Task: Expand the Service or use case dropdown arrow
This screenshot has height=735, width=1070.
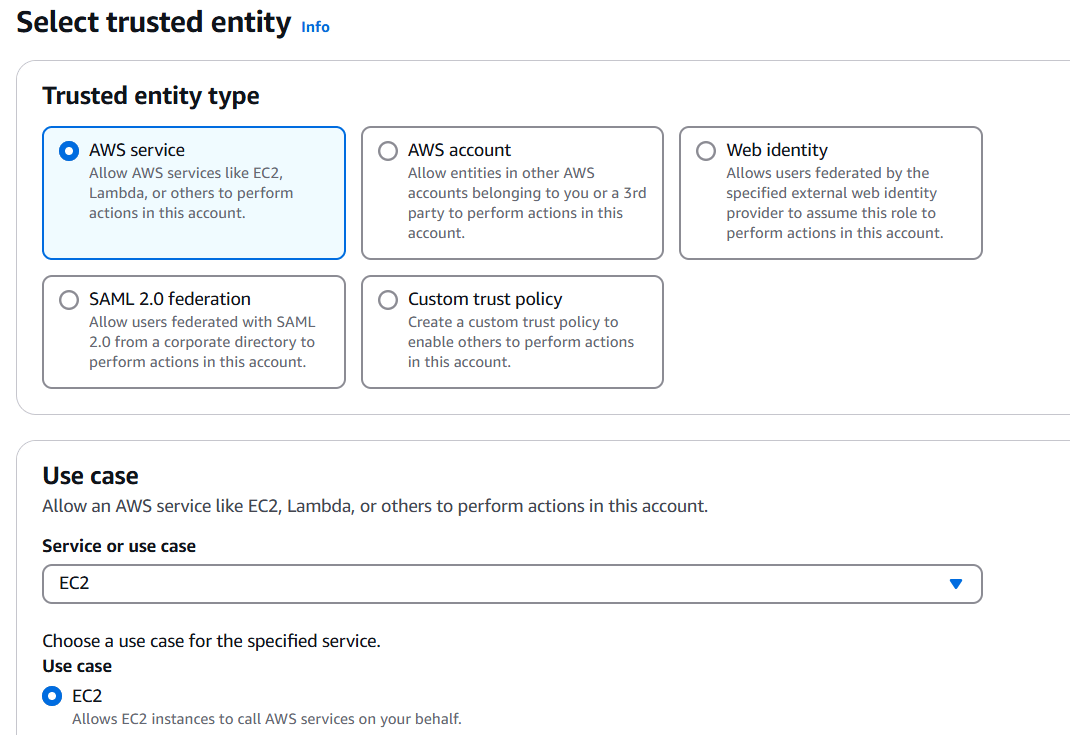Action: click(955, 584)
